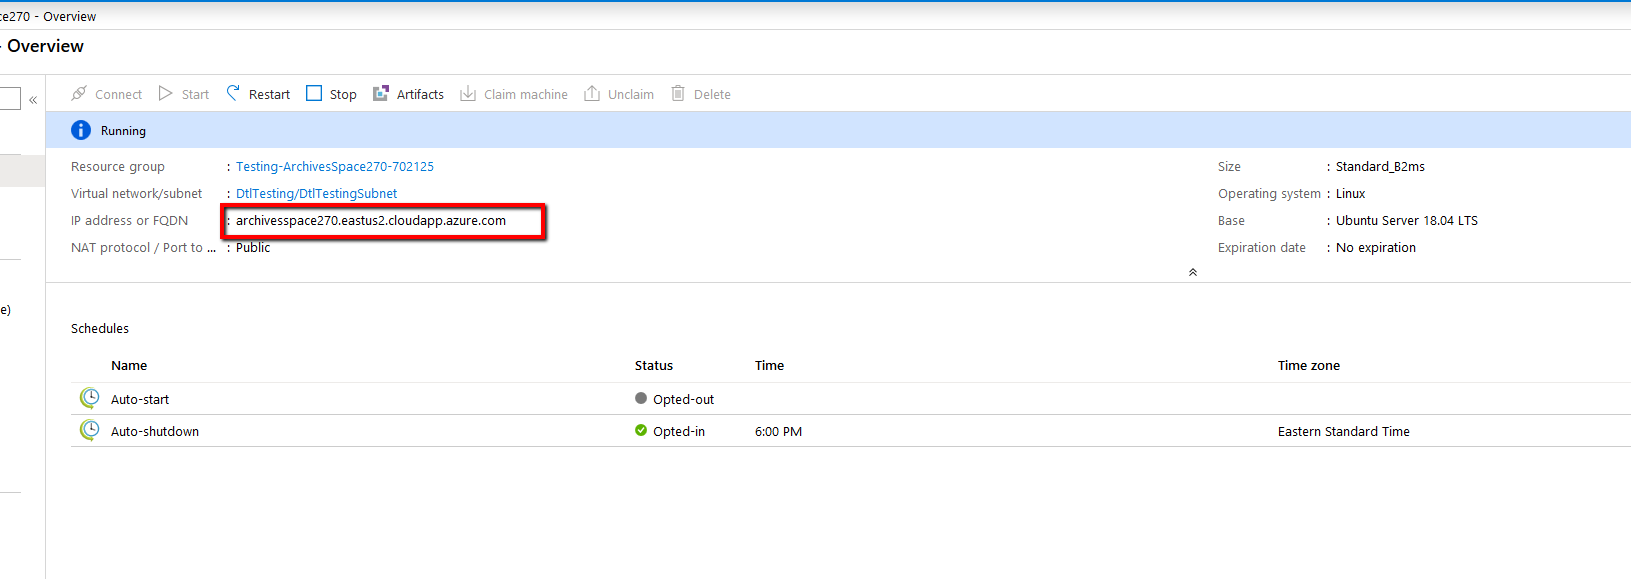Click the Auto-start clock icon

90,398
